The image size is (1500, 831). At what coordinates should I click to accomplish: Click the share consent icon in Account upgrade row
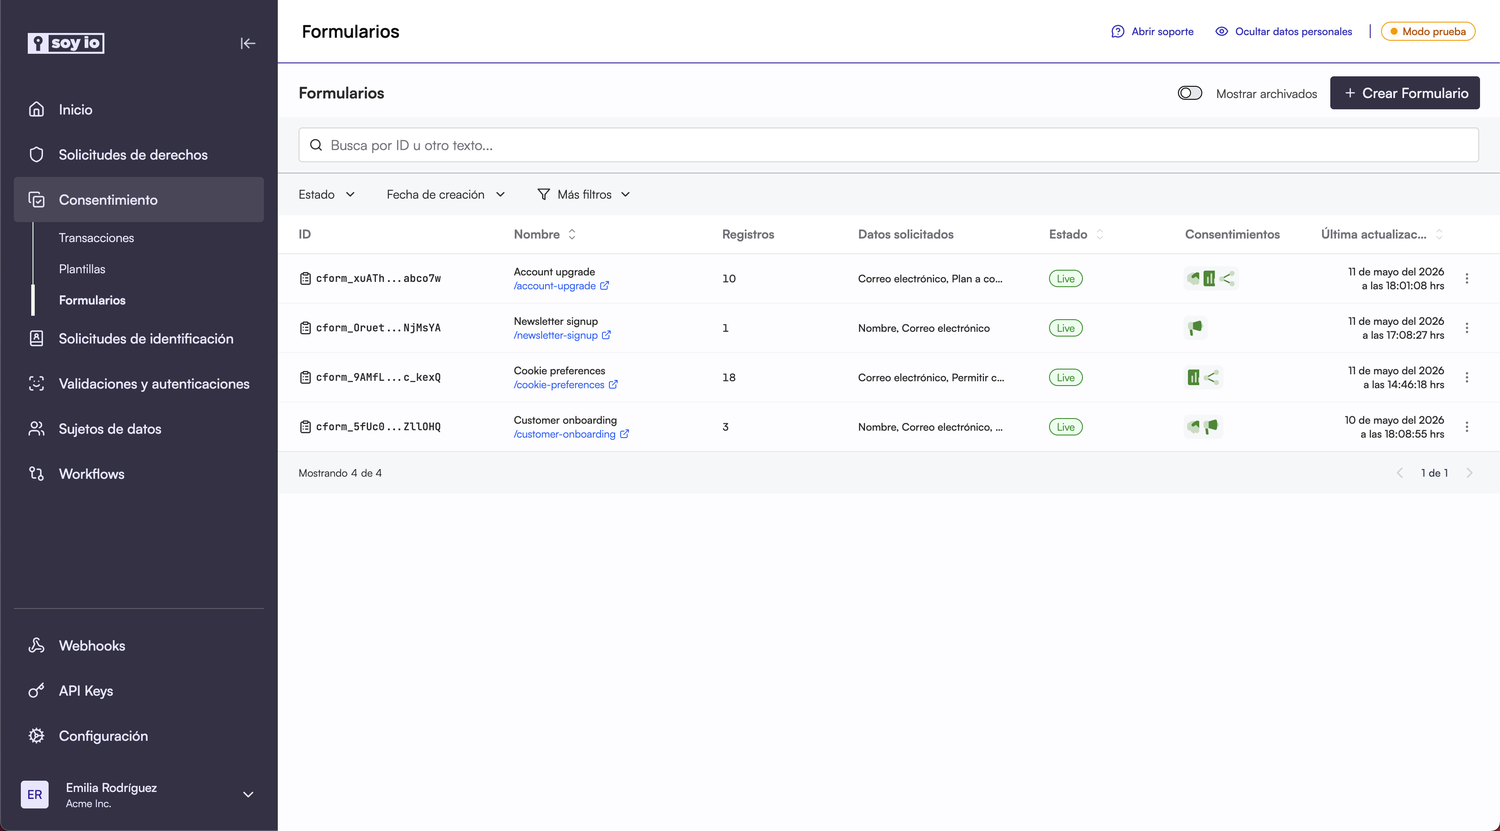coord(1228,279)
